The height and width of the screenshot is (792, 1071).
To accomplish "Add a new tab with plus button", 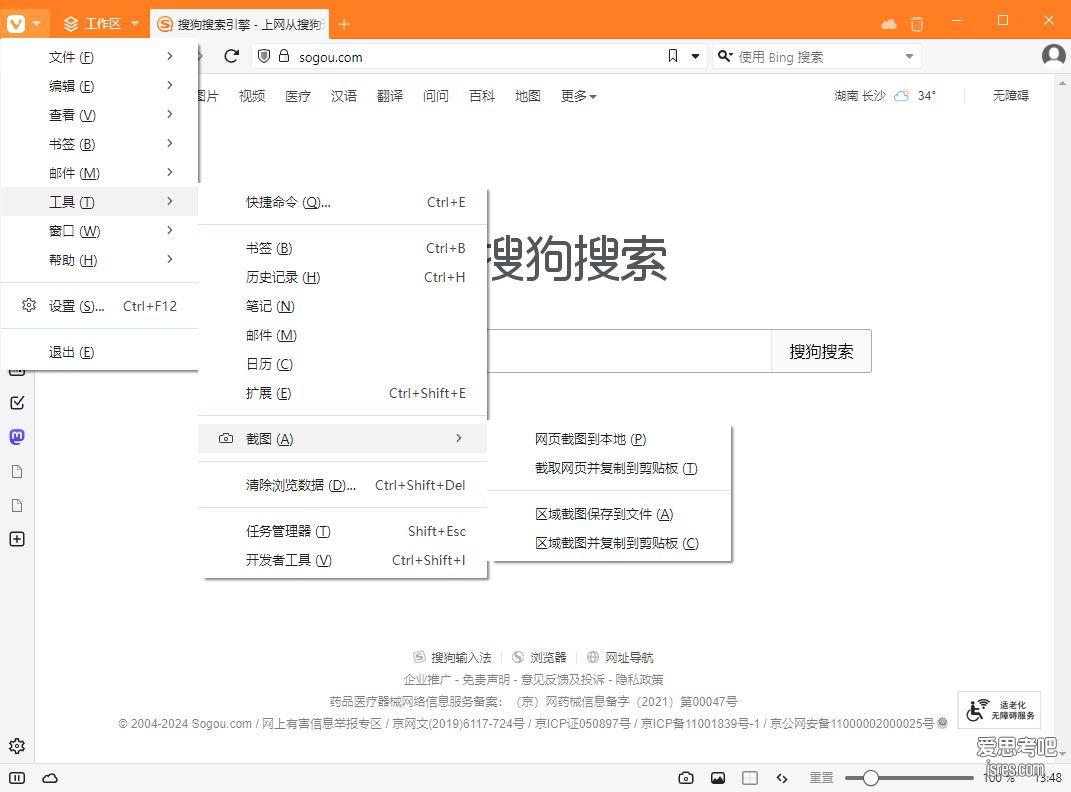I will point(344,25).
